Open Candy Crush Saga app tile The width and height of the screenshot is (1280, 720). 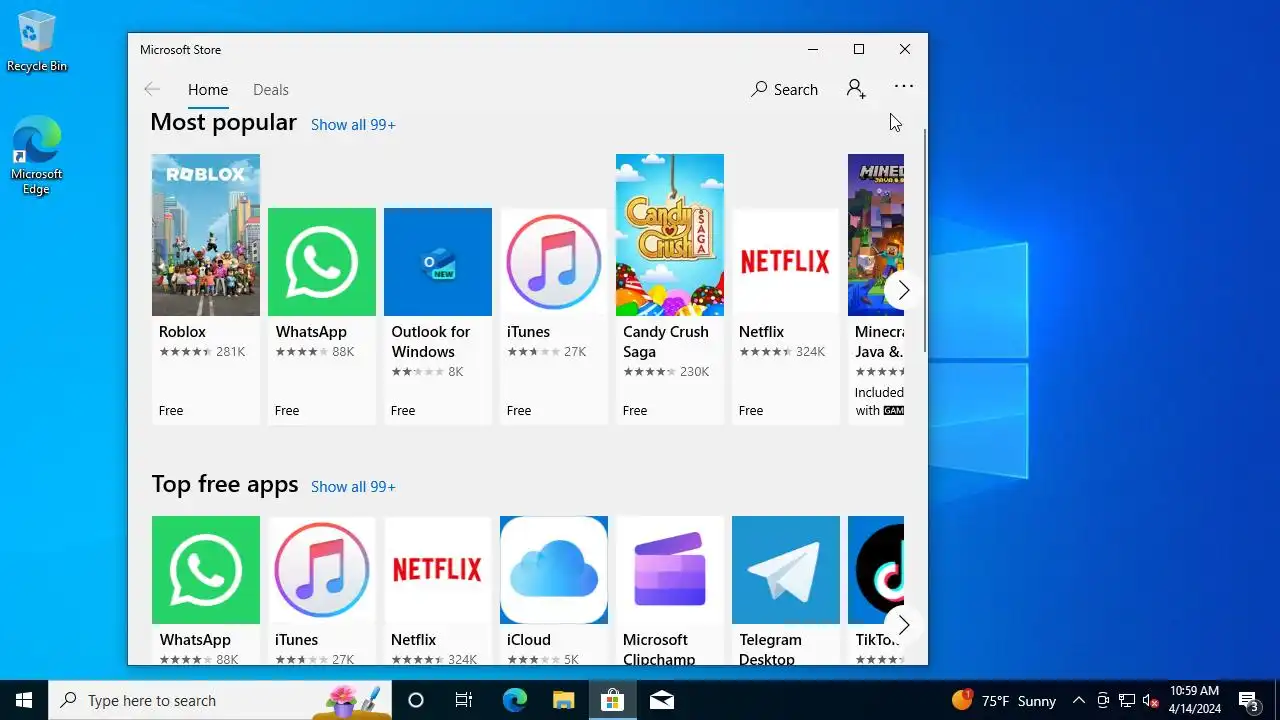click(670, 289)
